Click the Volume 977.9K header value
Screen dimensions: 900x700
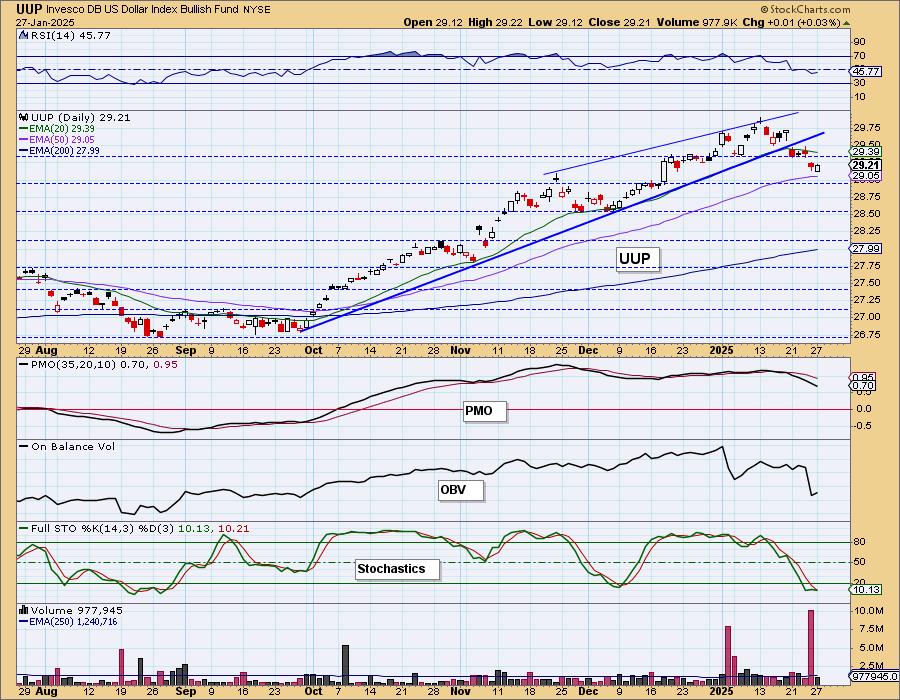pos(697,22)
